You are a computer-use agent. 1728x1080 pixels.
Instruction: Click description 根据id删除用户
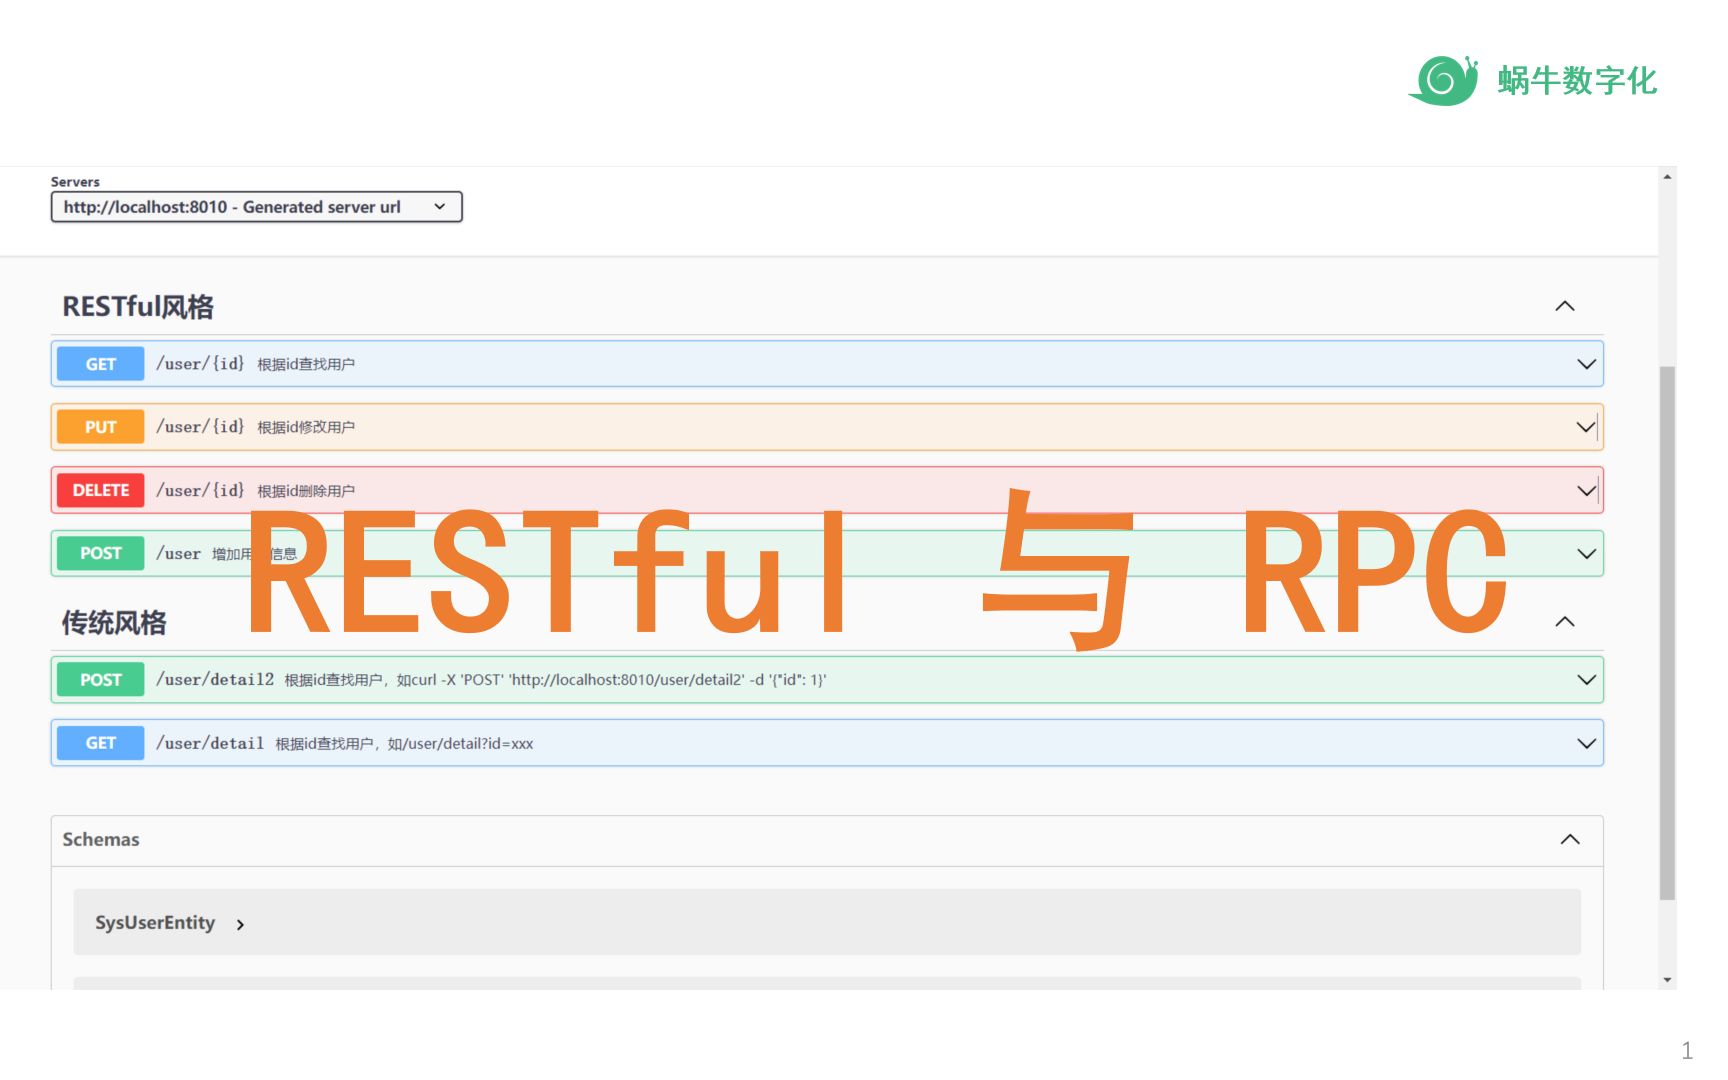[306, 491]
